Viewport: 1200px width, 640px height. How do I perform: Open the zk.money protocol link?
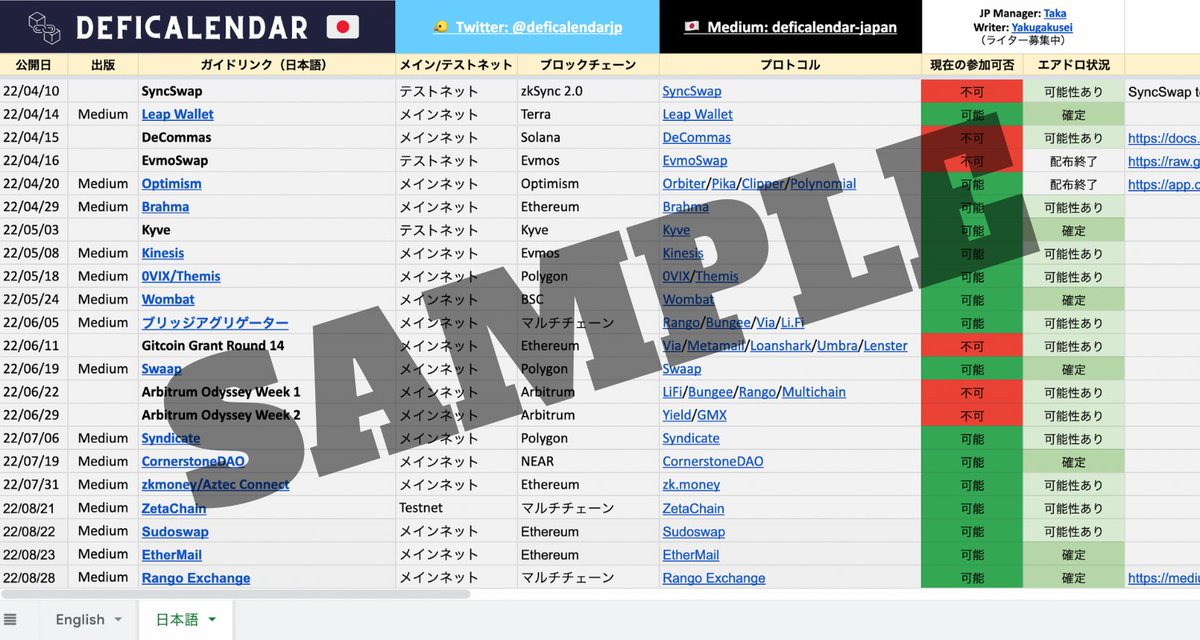point(691,484)
